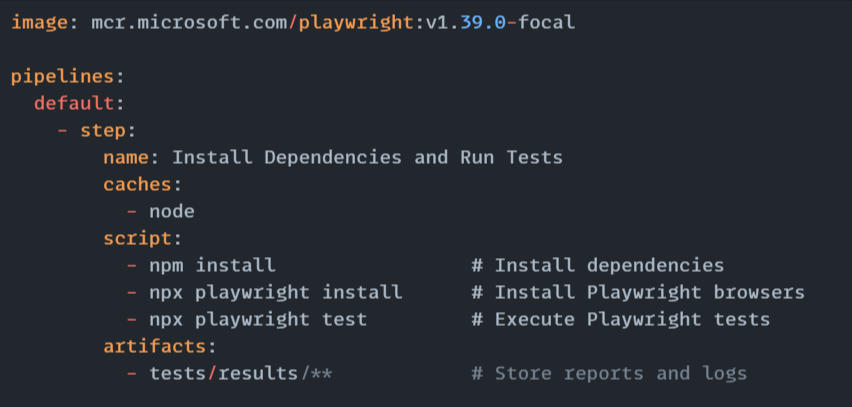Click the 'npx playwright test' command

click(258, 319)
